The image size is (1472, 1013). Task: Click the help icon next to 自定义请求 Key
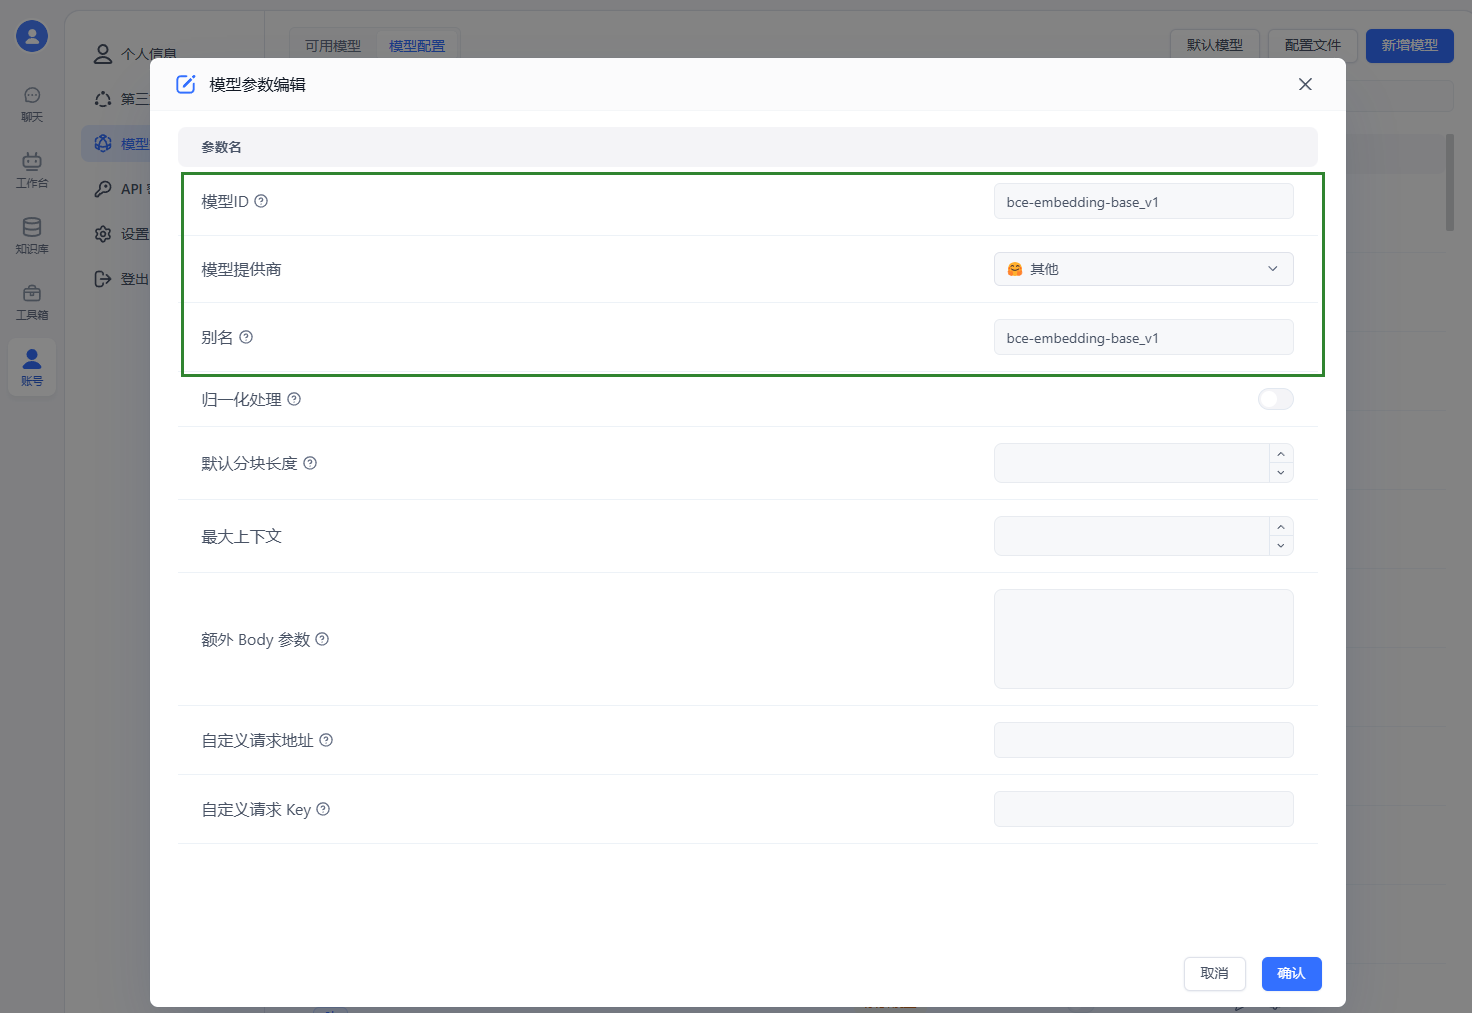[x=323, y=809]
